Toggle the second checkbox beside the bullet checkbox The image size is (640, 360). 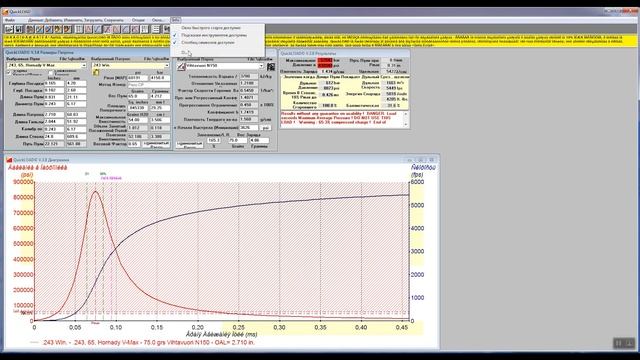coord(51,72)
